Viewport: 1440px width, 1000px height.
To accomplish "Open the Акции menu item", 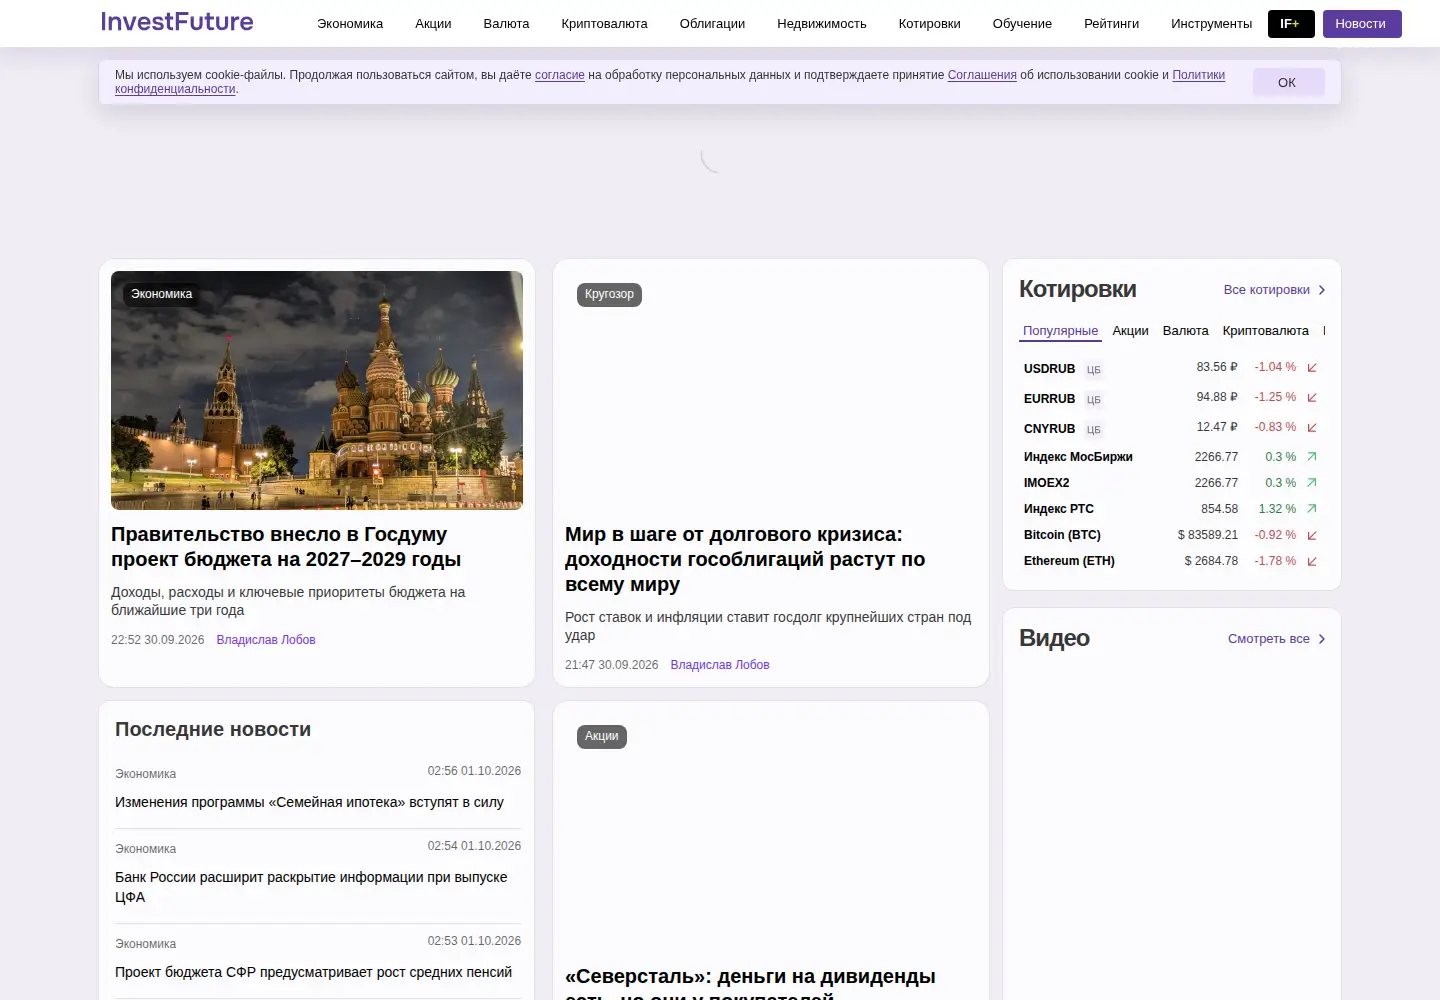I will coord(433,24).
